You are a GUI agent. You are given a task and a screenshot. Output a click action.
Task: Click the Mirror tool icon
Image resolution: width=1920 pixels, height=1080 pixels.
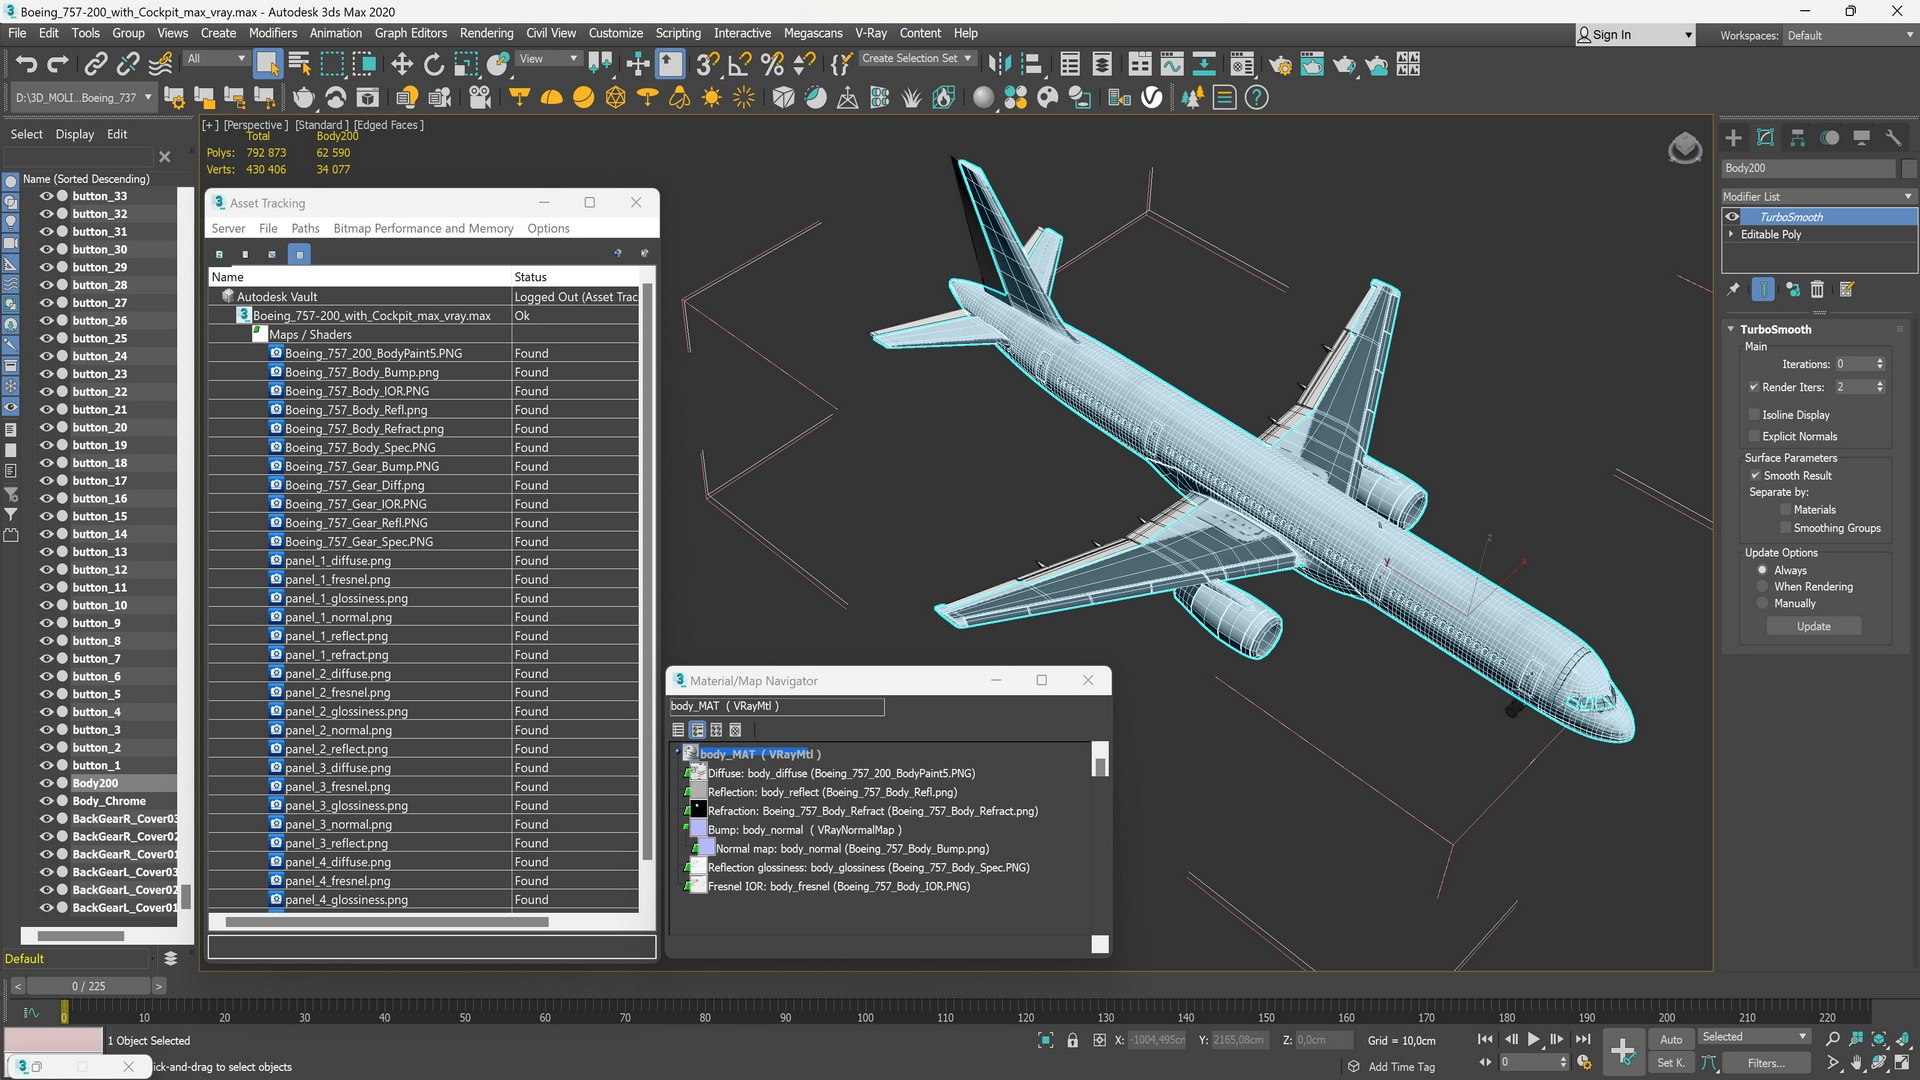tap(999, 65)
